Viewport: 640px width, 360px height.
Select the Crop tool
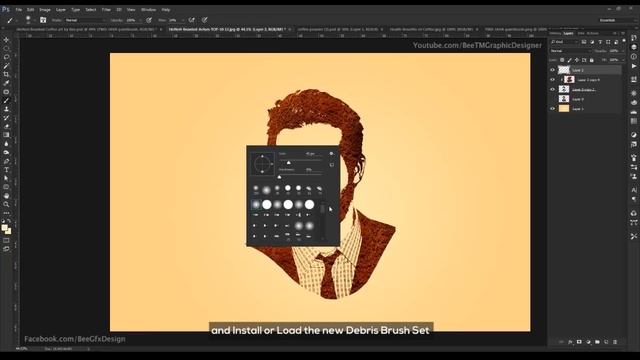[x=7, y=74]
